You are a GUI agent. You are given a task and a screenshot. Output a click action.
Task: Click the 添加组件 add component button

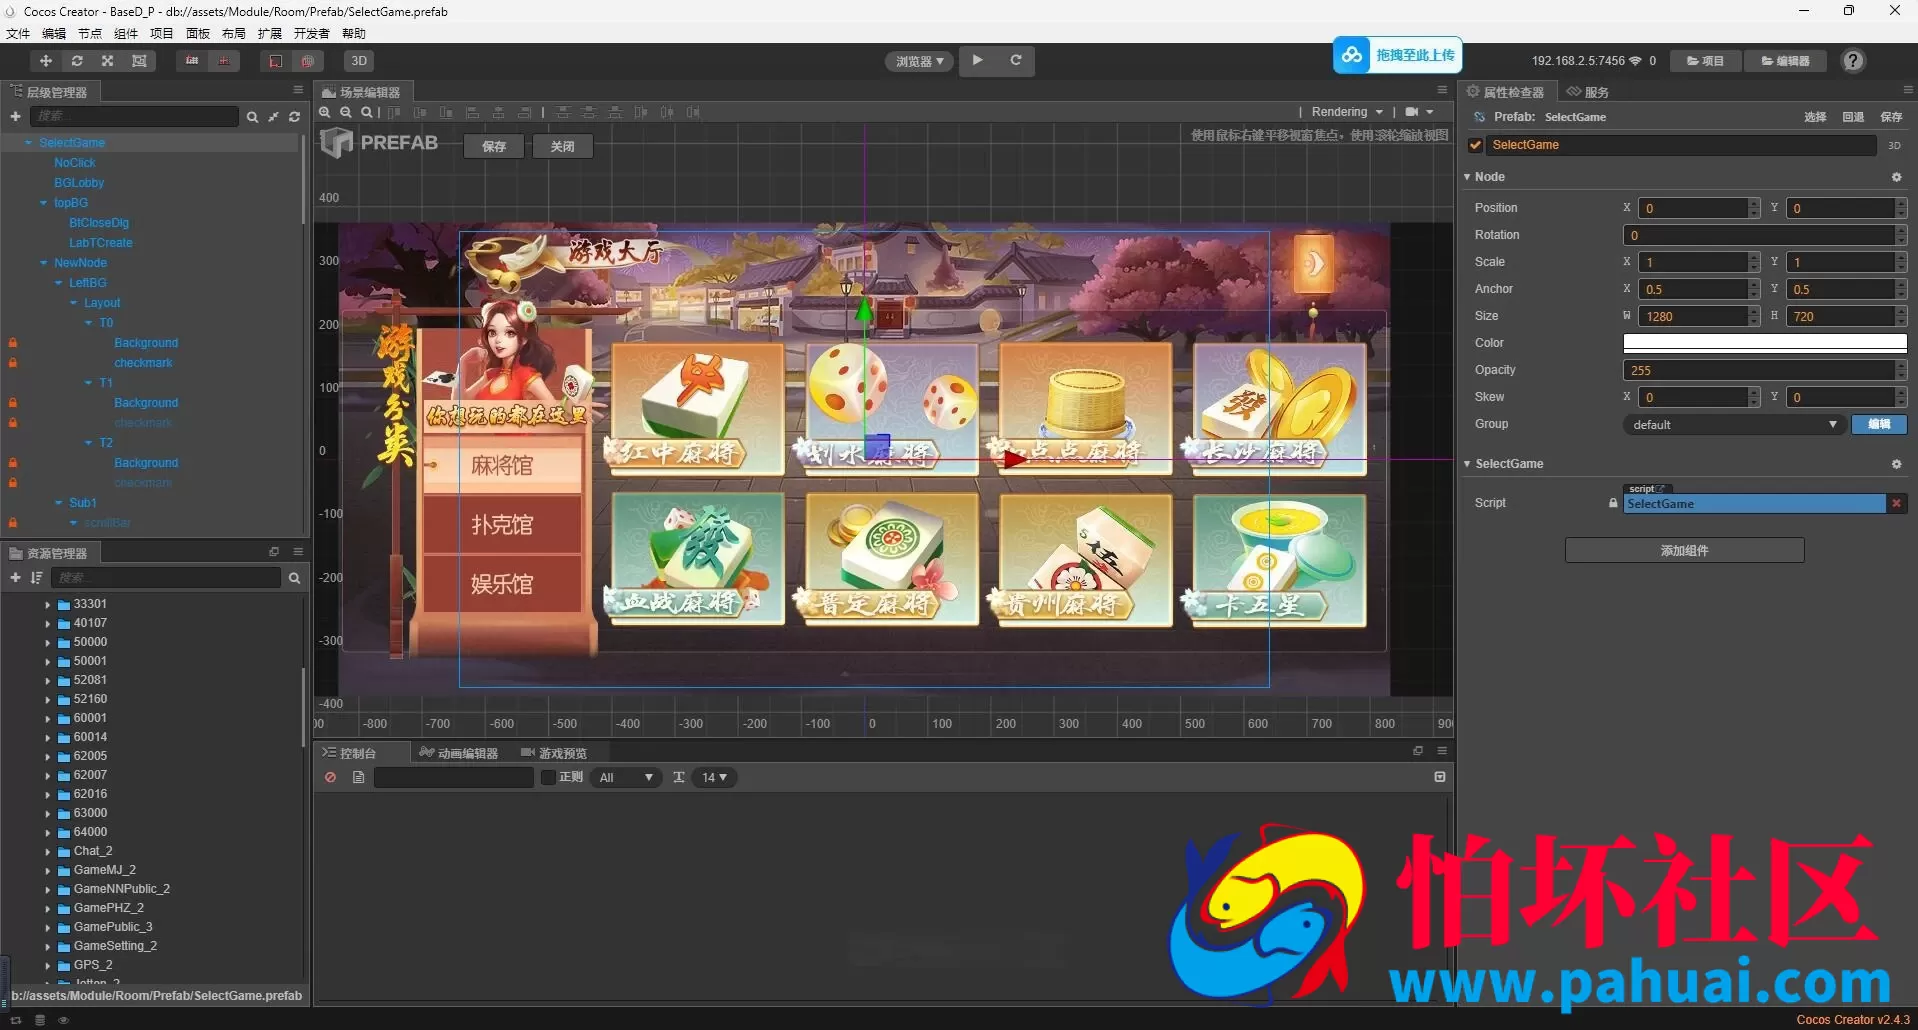click(1684, 550)
